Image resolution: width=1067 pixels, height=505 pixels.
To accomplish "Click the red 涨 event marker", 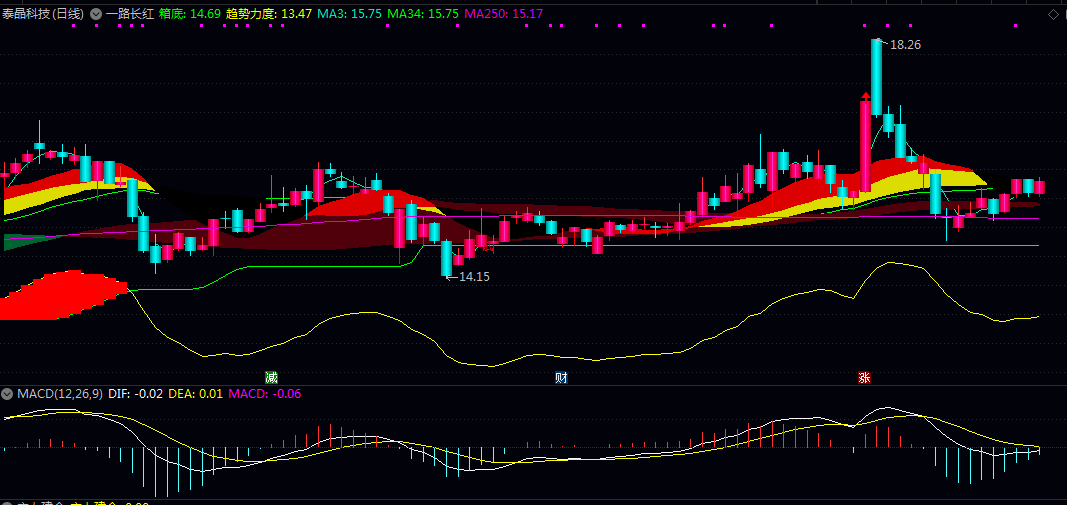I will click(864, 378).
